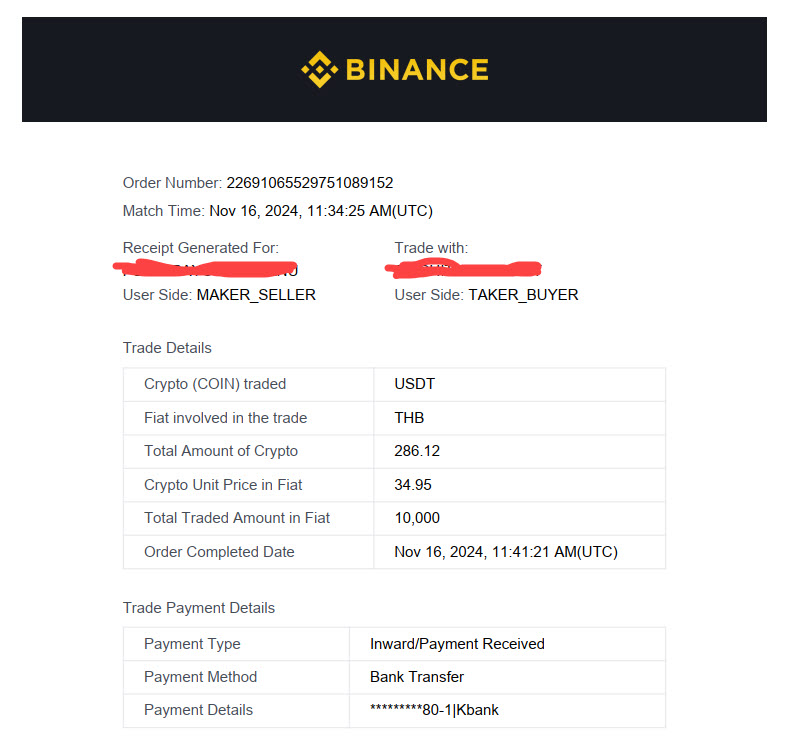This screenshot has width=805, height=751.
Task: Click the USDT crypto traded cell
Action: [520, 384]
